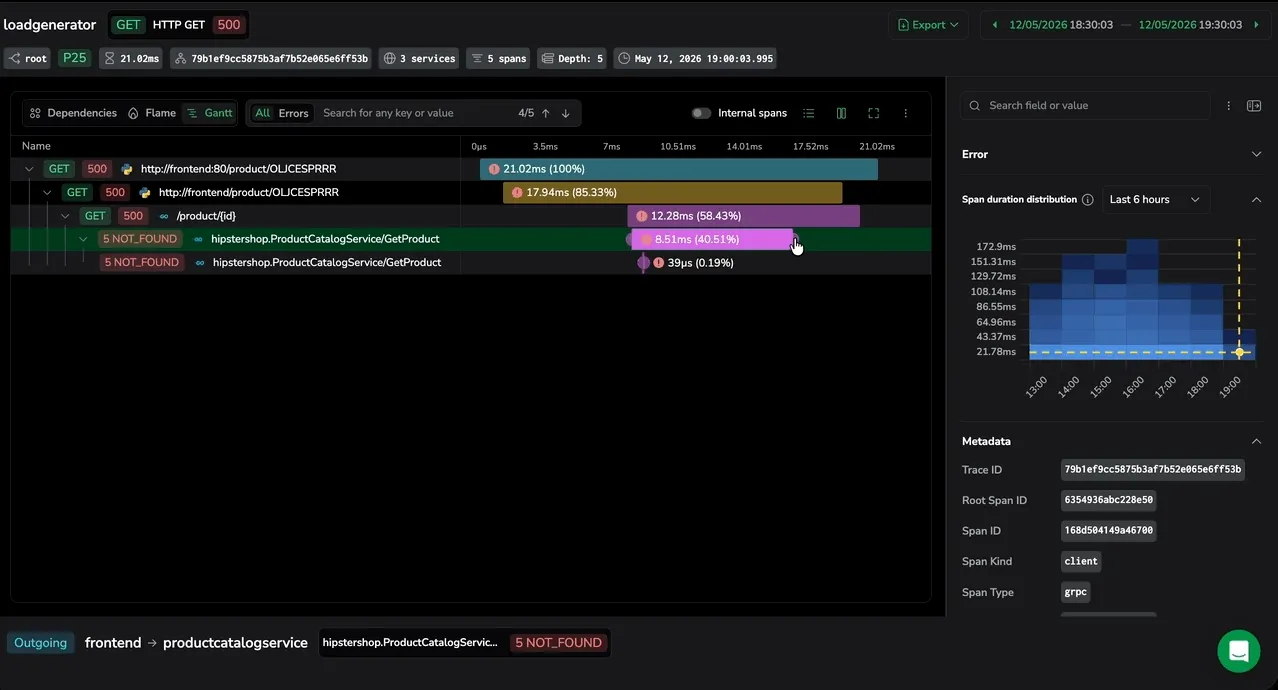The width and height of the screenshot is (1278, 690).
Task: Click the HTTP GET 500 header badge
Action: tap(179, 25)
